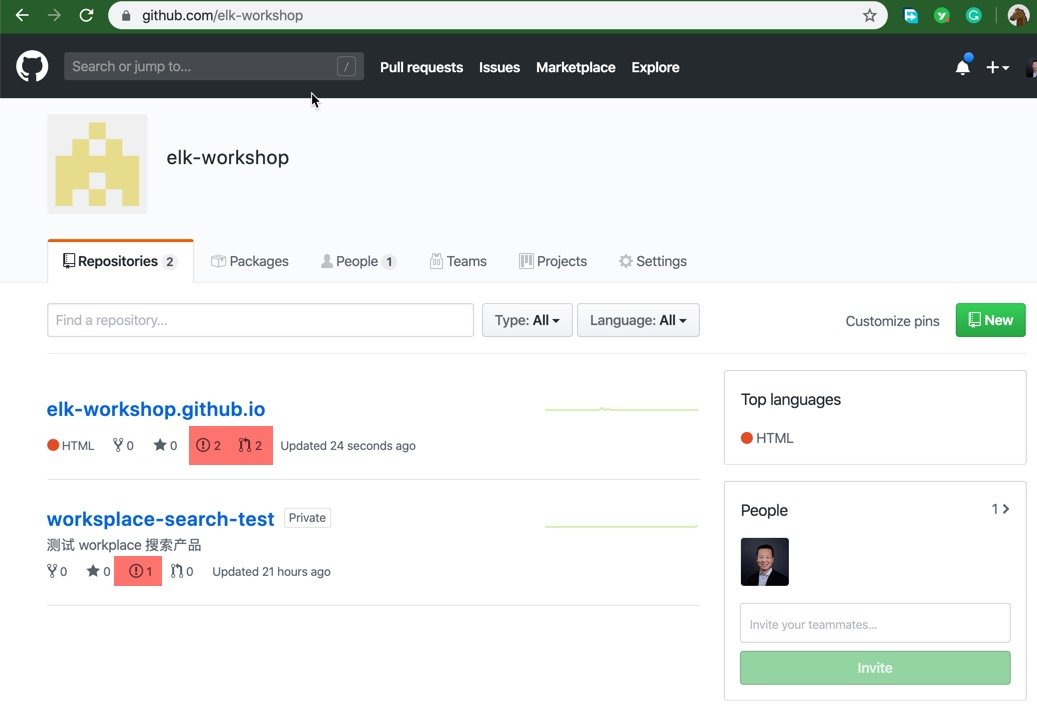Switch to the Packages tab
This screenshot has height=712, width=1037.
point(250,261)
